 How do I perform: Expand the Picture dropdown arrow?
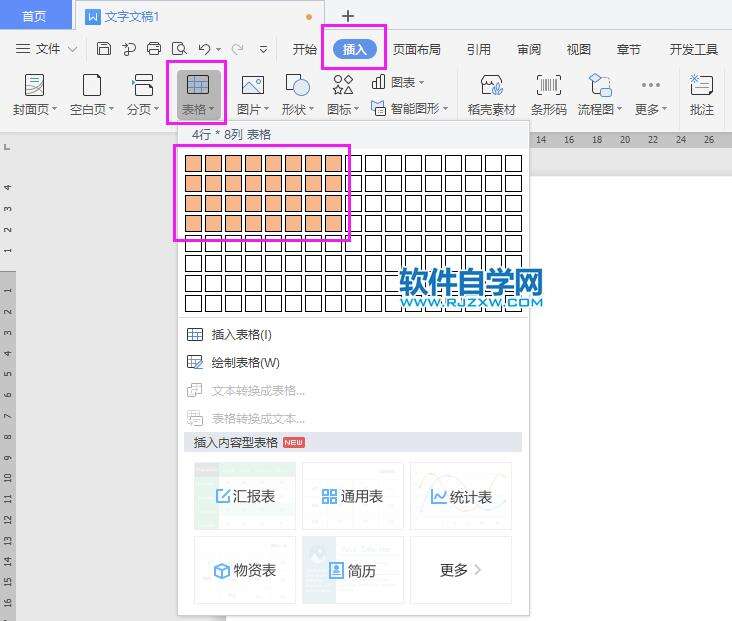click(x=267, y=109)
